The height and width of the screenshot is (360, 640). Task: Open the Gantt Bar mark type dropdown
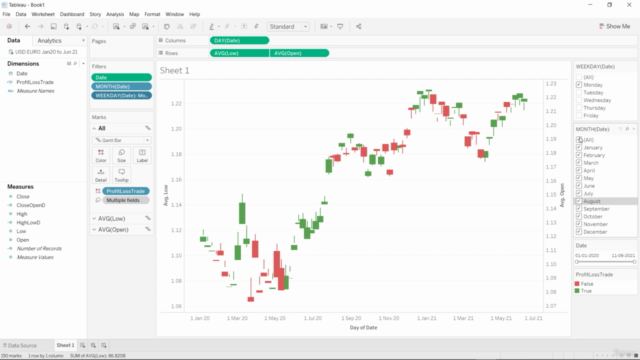click(x=122, y=140)
